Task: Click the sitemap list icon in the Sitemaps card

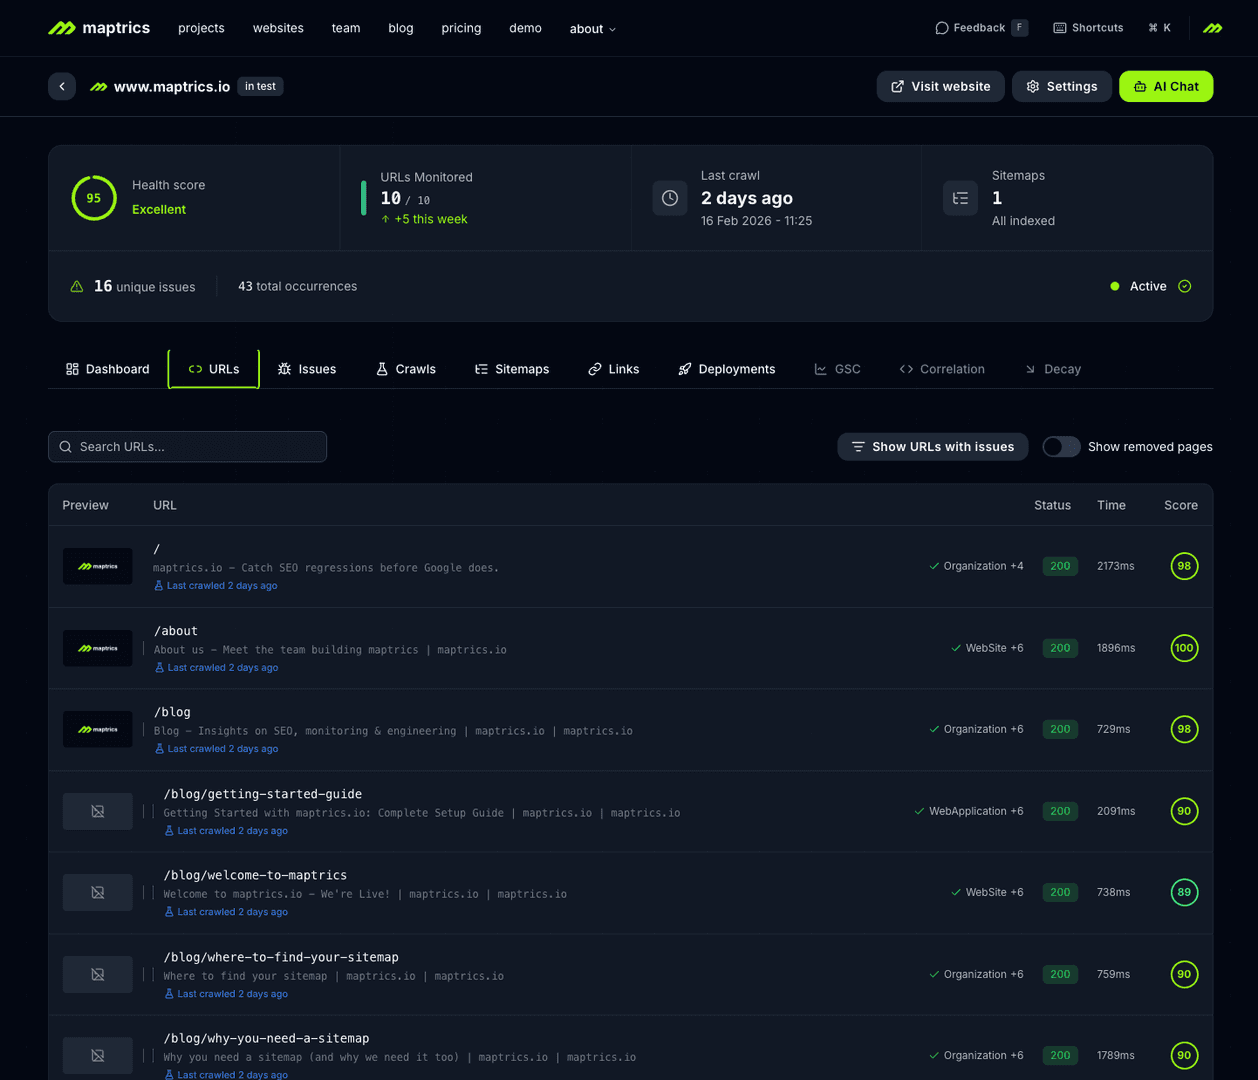Action: coord(960,198)
